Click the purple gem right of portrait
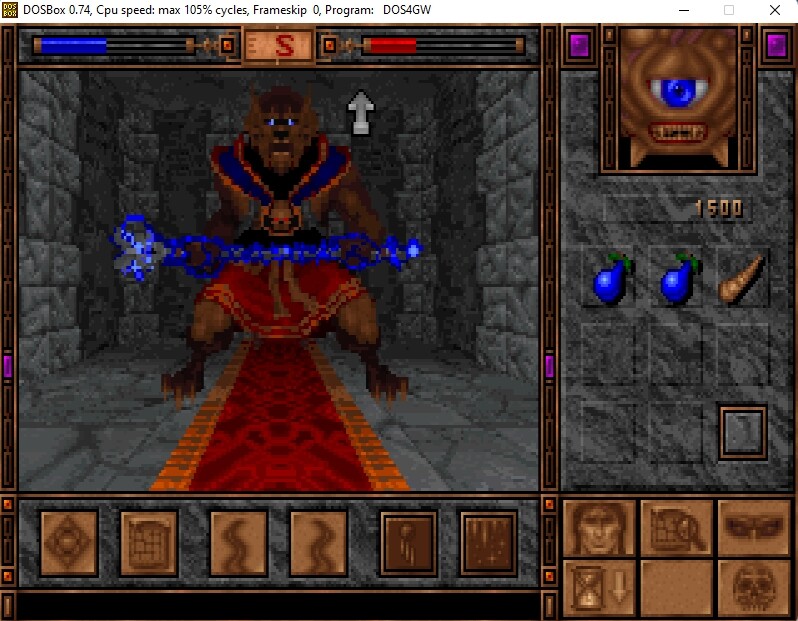This screenshot has height=621, width=798. pos(776,45)
